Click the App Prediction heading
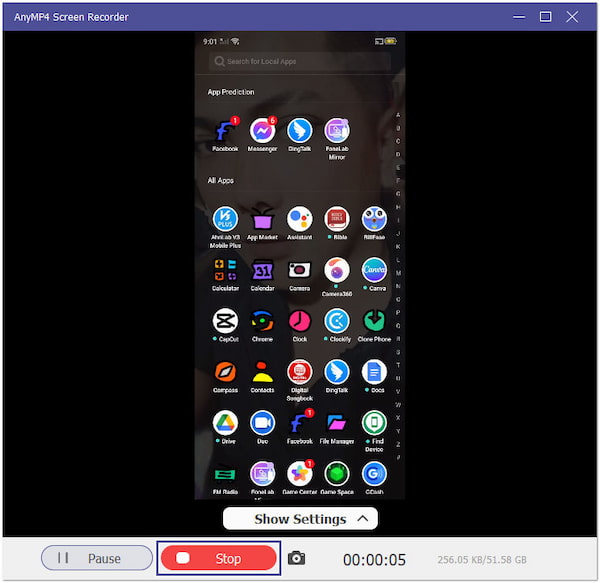Screen dimensions: 600x583 tap(231, 92)
